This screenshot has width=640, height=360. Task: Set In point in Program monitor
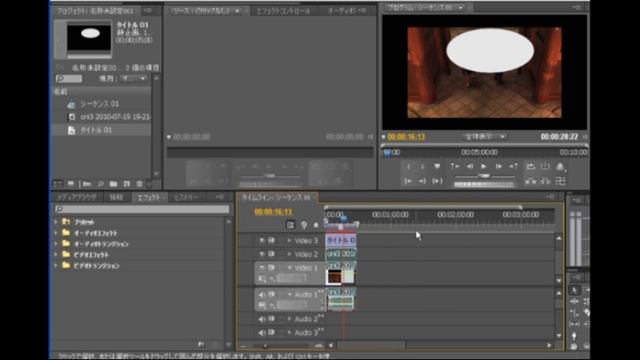coord(409,167)
